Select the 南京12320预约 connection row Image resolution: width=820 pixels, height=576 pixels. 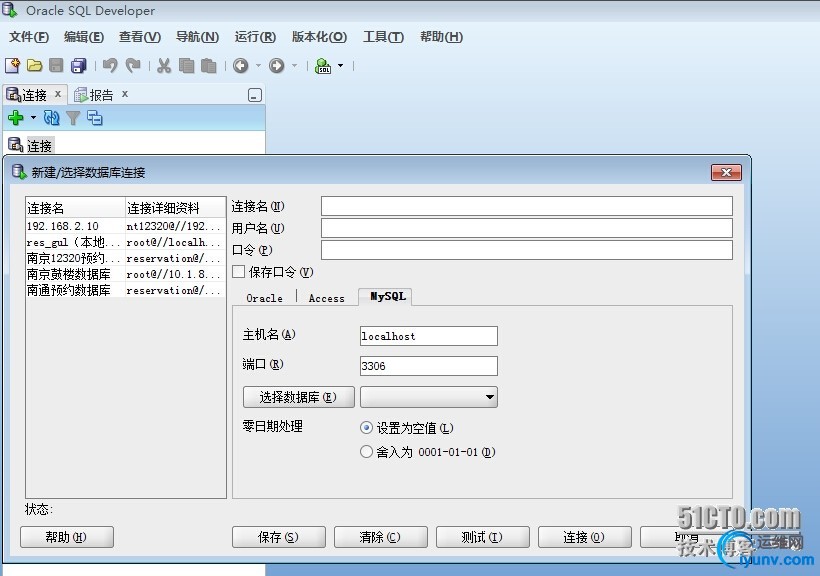(126, 258)
